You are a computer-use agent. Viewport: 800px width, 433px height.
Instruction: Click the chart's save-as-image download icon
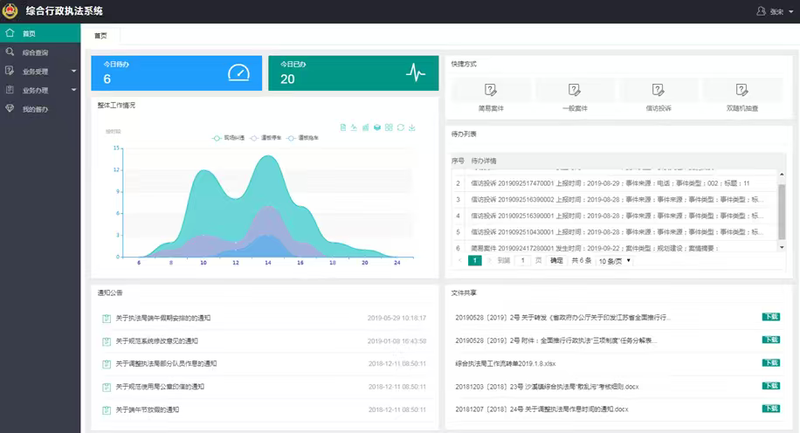(x=412, y=127)
